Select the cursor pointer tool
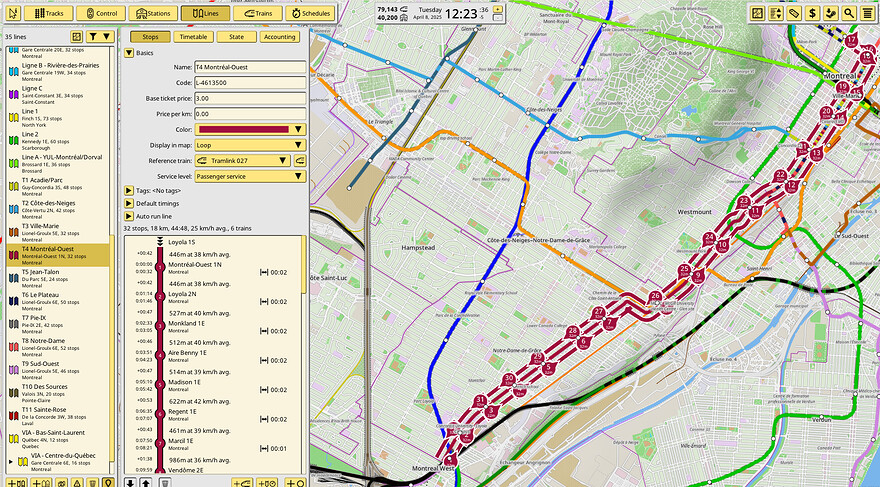 [x=13, y=13]
